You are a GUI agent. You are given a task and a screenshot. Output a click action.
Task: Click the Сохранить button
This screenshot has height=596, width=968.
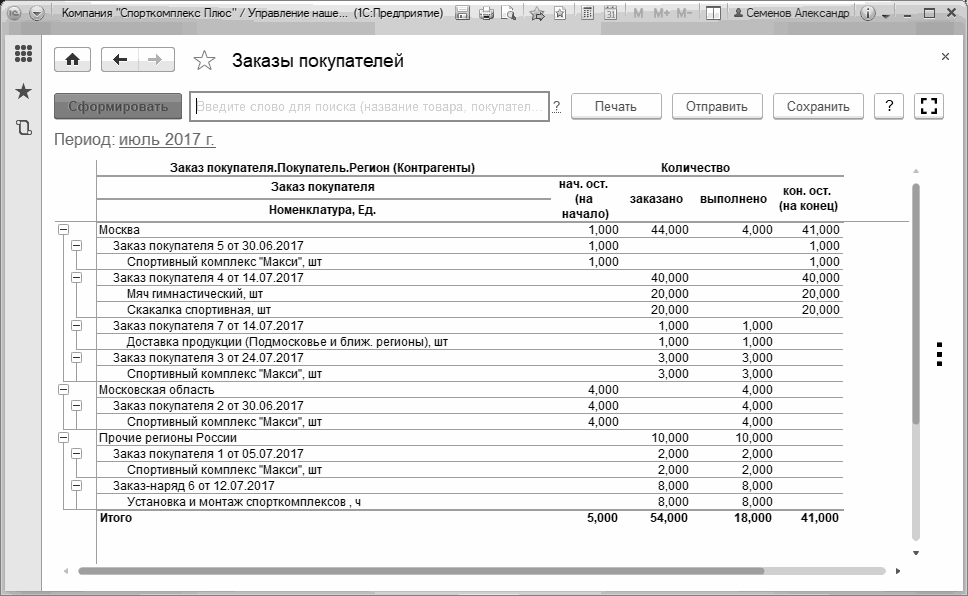pos(818,106)
